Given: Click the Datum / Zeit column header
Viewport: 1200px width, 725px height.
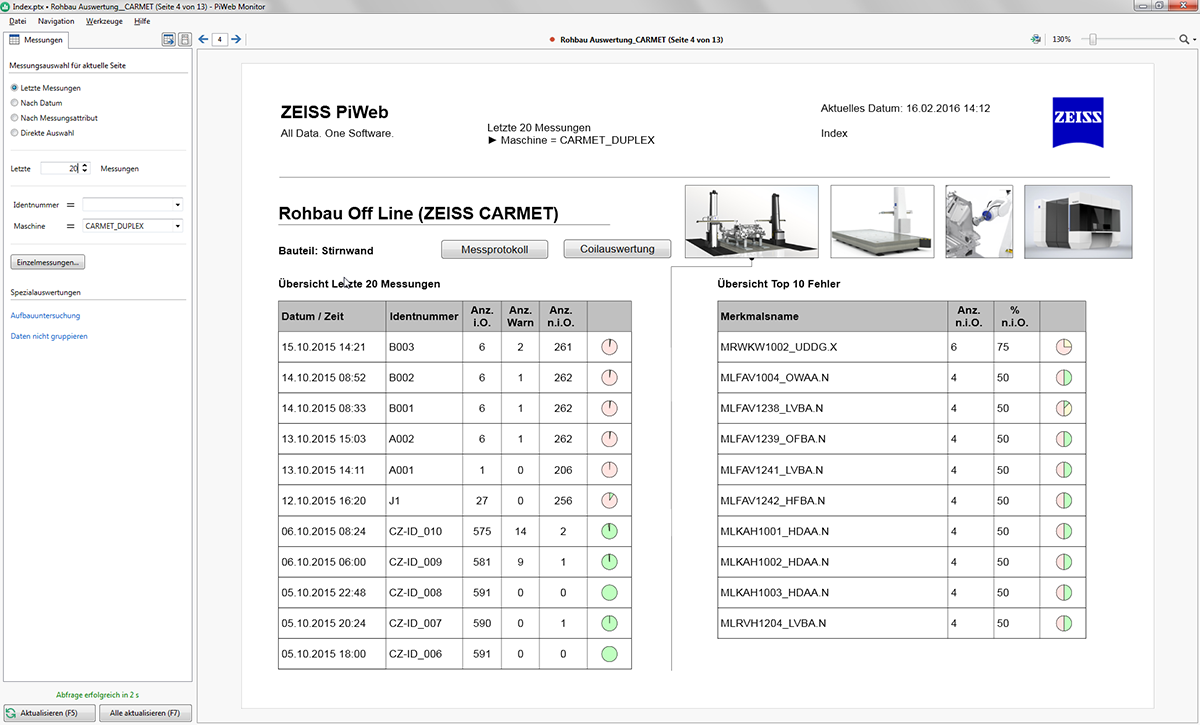Looking at the screenshot, I should coord(332,317).
